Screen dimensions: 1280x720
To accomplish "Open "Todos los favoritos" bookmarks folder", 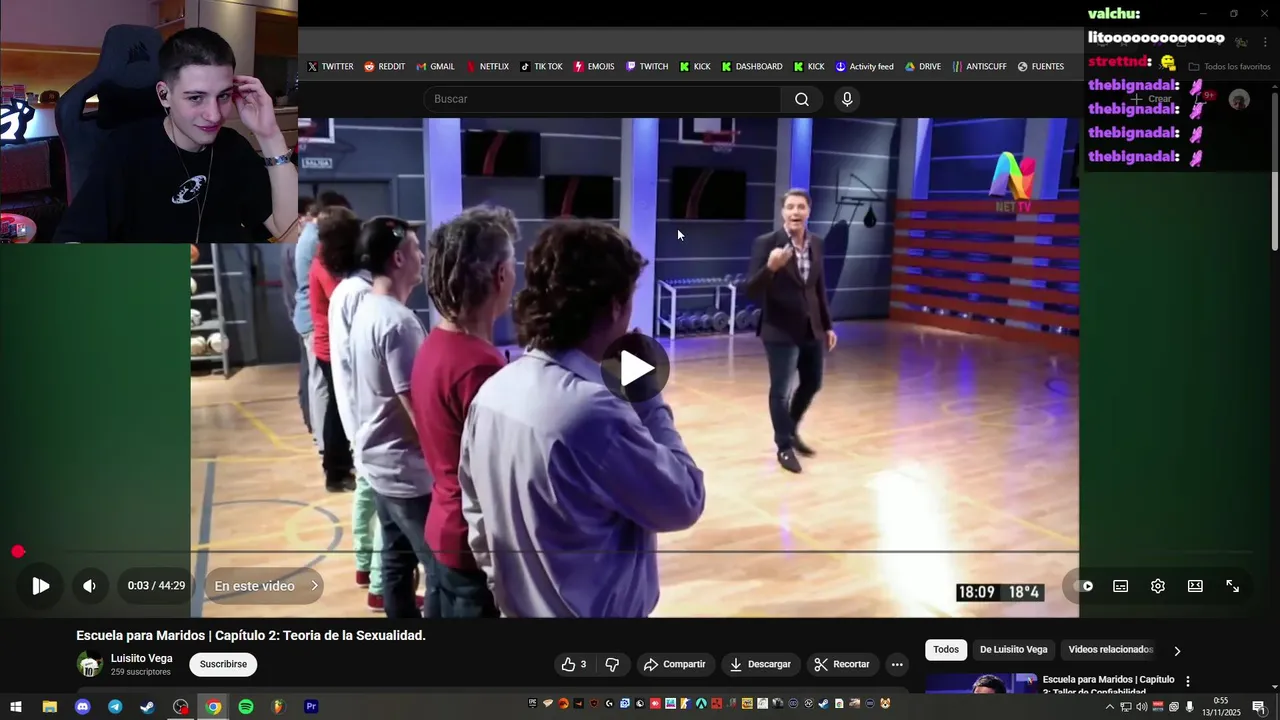I will pyautogui.click(x=1229, y=67).
